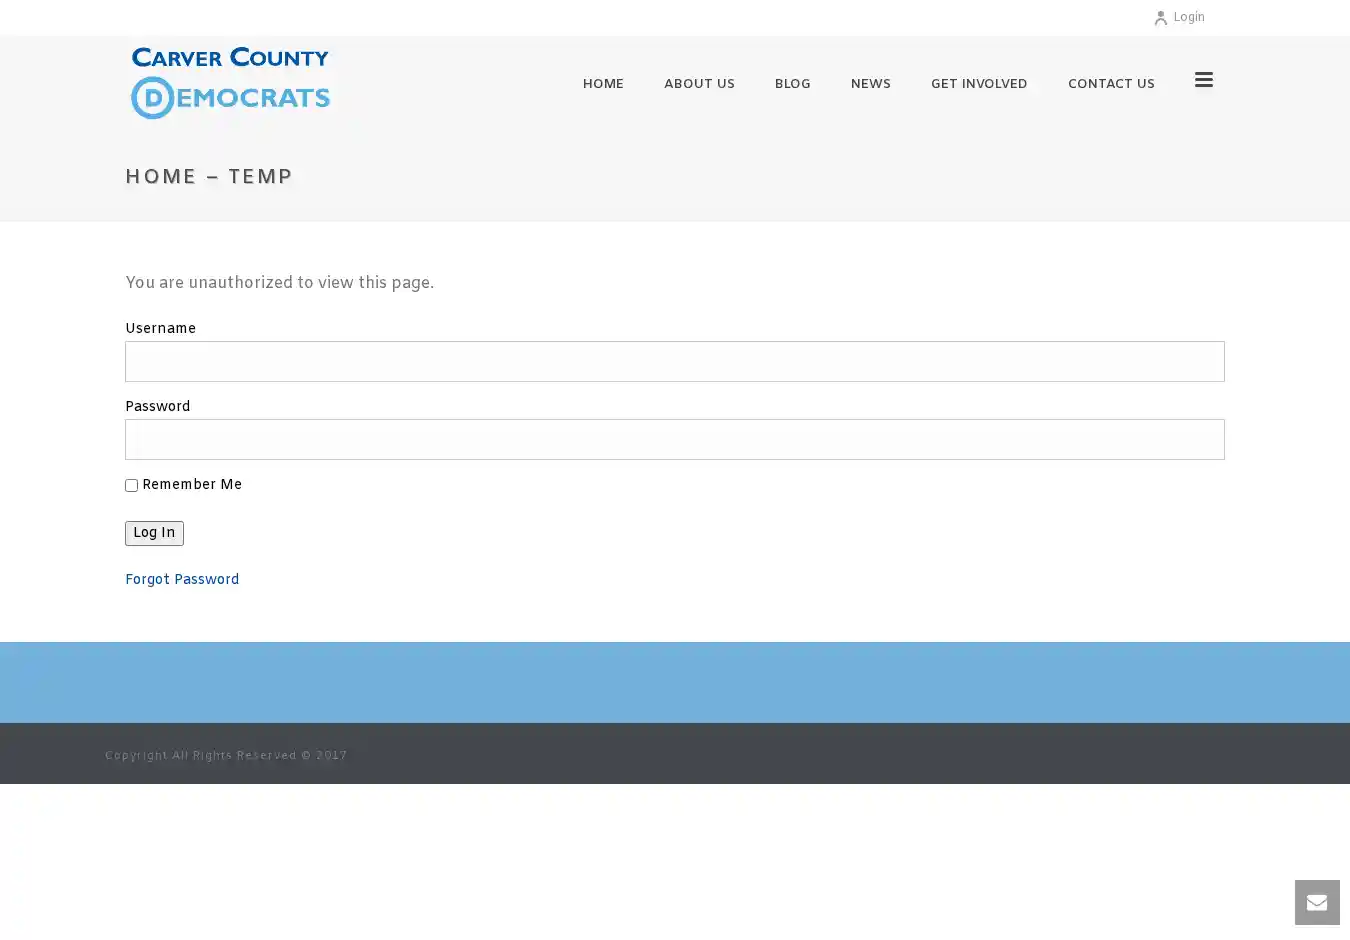
Task: Open the hamburger side menu icon
Action: click(1203, 80)
